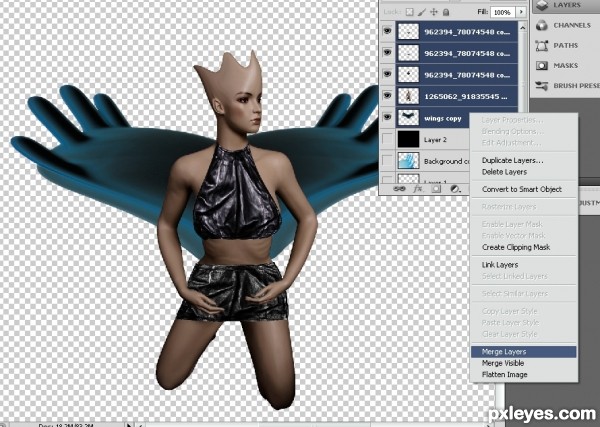Select the 1265062_91835545 layer thumbnail

(x=408, y=96)
